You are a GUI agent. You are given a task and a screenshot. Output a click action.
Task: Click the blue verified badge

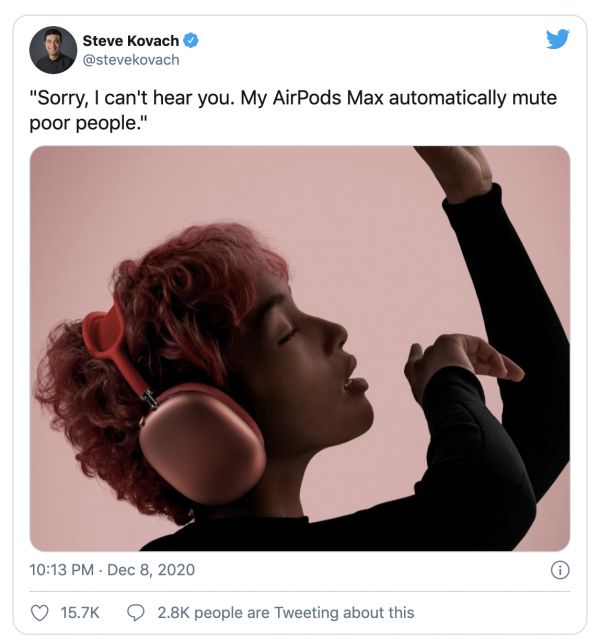[192, 41]
